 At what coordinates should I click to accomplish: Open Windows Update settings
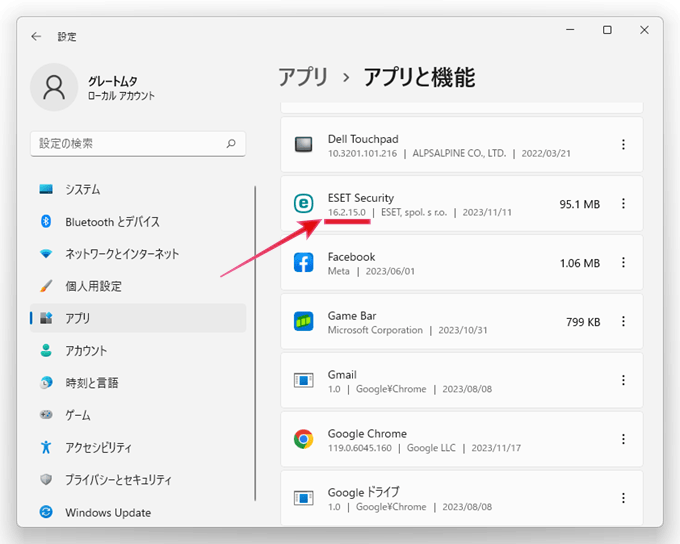coord(138,512)
